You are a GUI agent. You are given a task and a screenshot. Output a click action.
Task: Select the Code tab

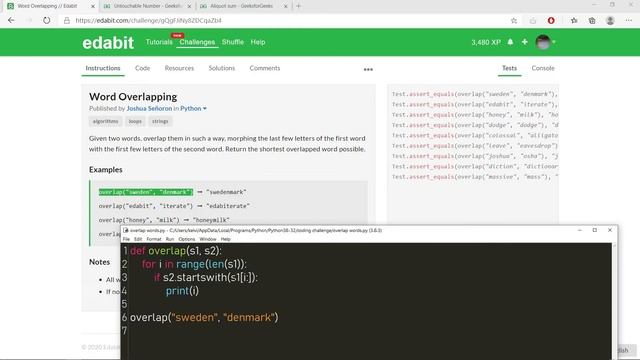click(x=142, y=68)
